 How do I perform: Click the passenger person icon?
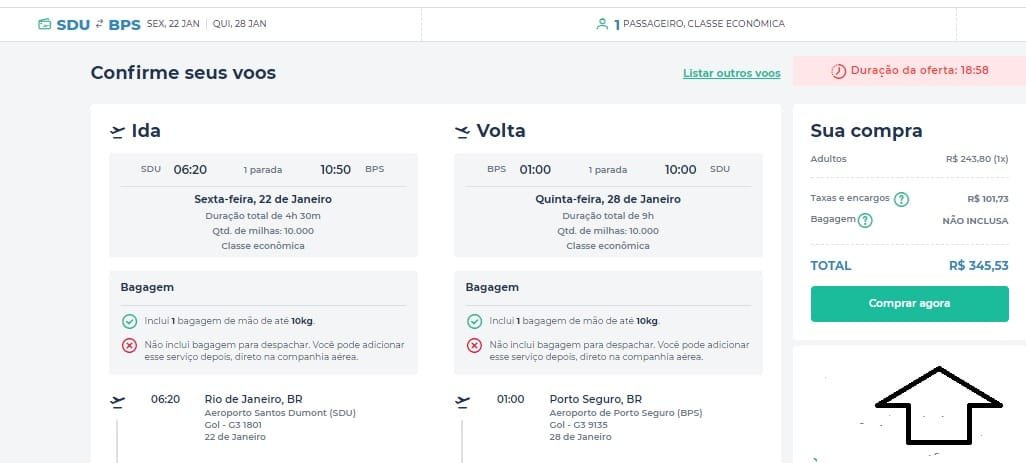tap(602, 24)
